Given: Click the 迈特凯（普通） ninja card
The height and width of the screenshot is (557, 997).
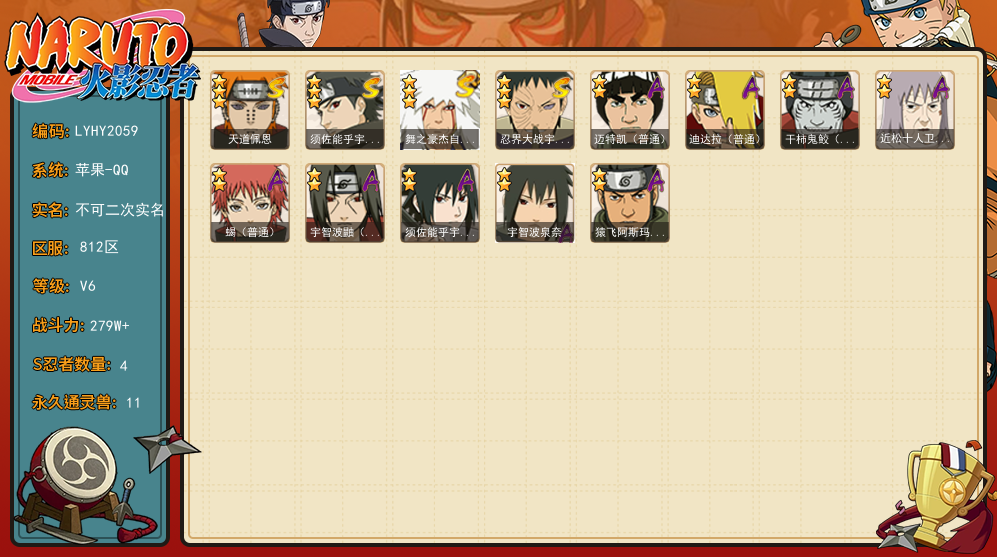Looking at the screenshot, I should [629, 110].
